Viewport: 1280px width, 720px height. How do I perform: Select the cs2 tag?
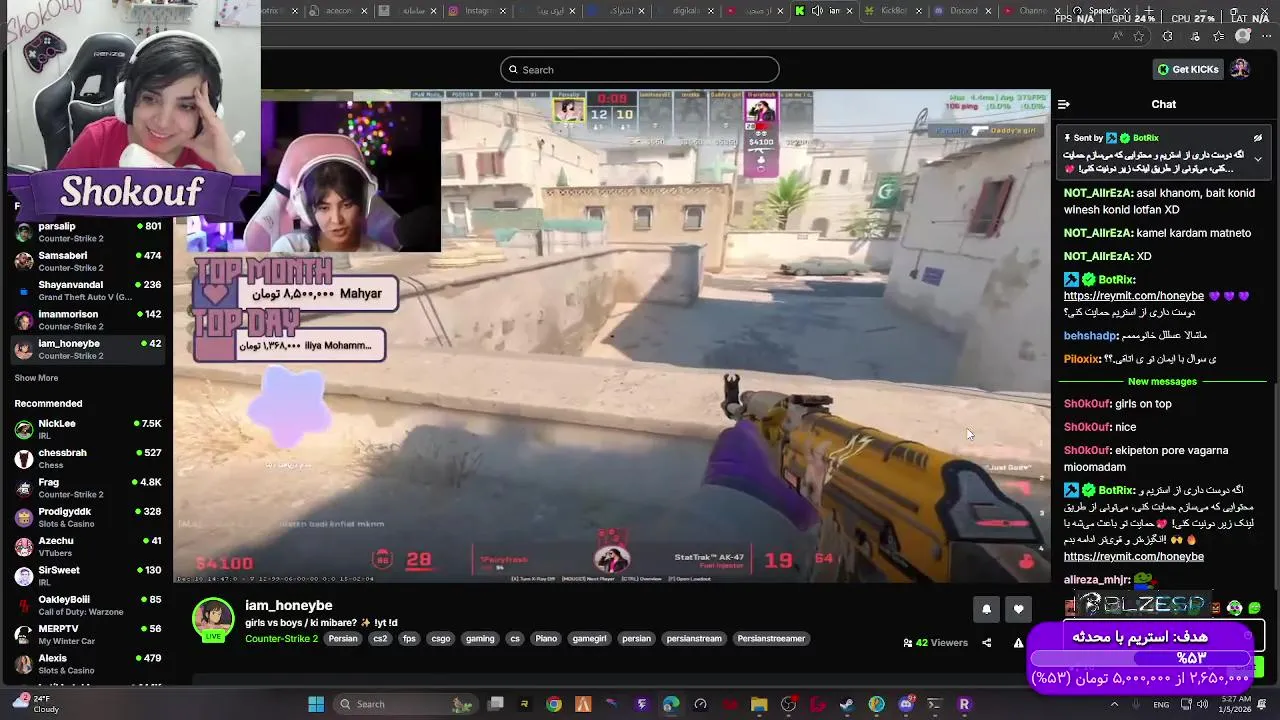click(x=380, y=638)
